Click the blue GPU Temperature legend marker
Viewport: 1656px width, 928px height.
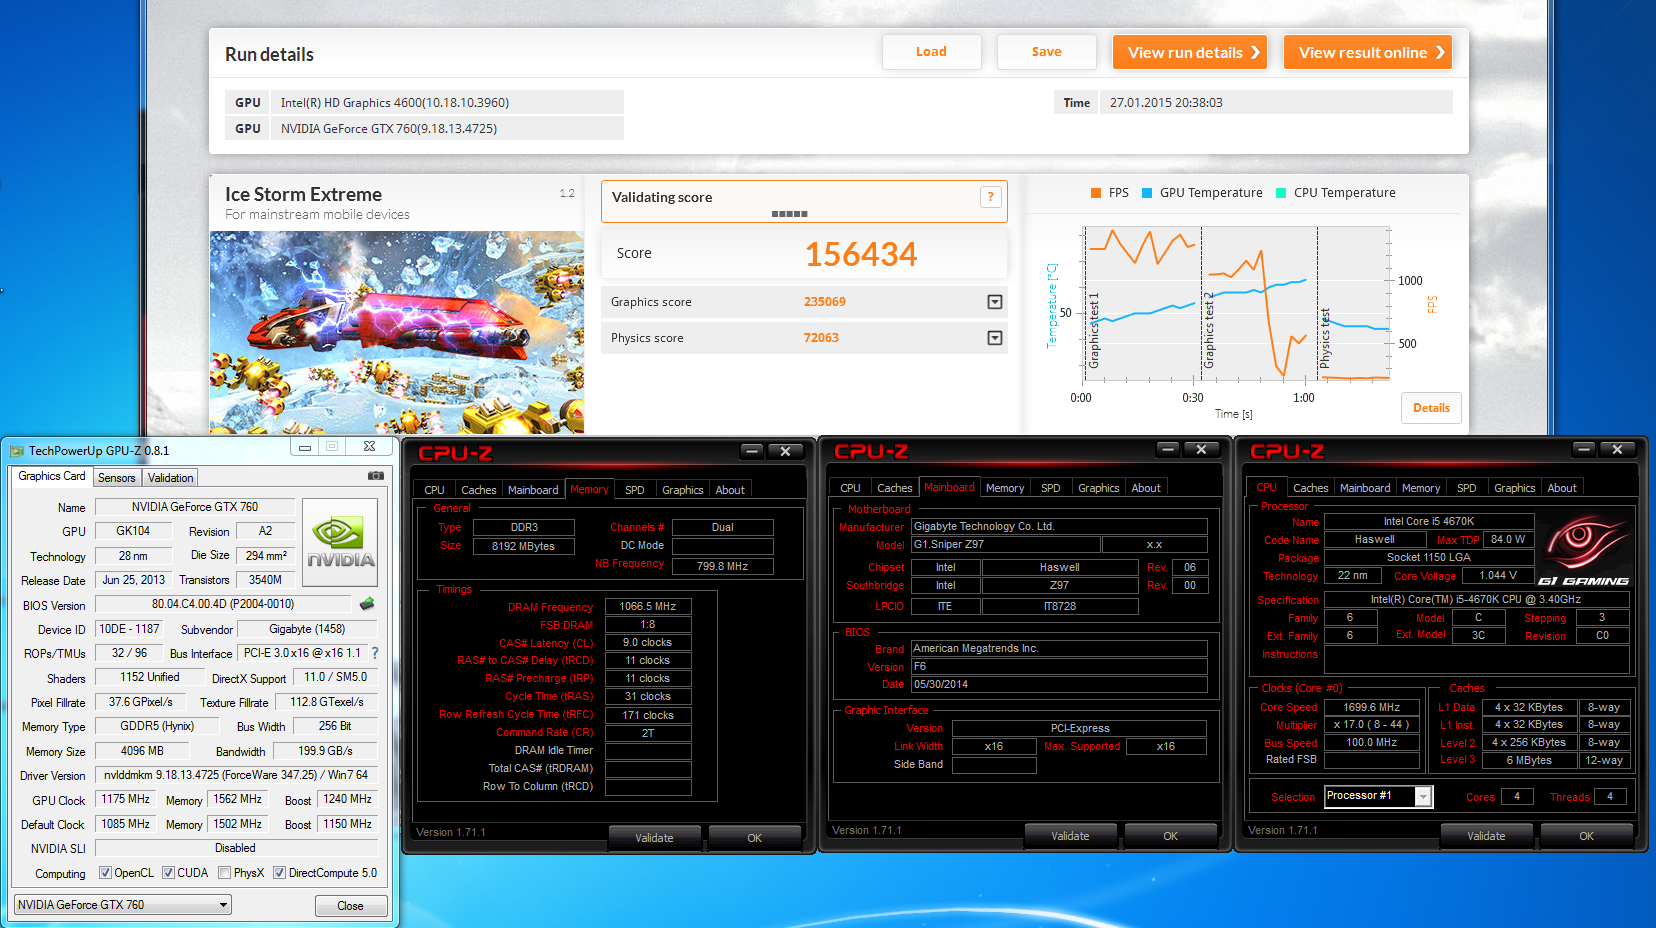(x=1147, y=193)
